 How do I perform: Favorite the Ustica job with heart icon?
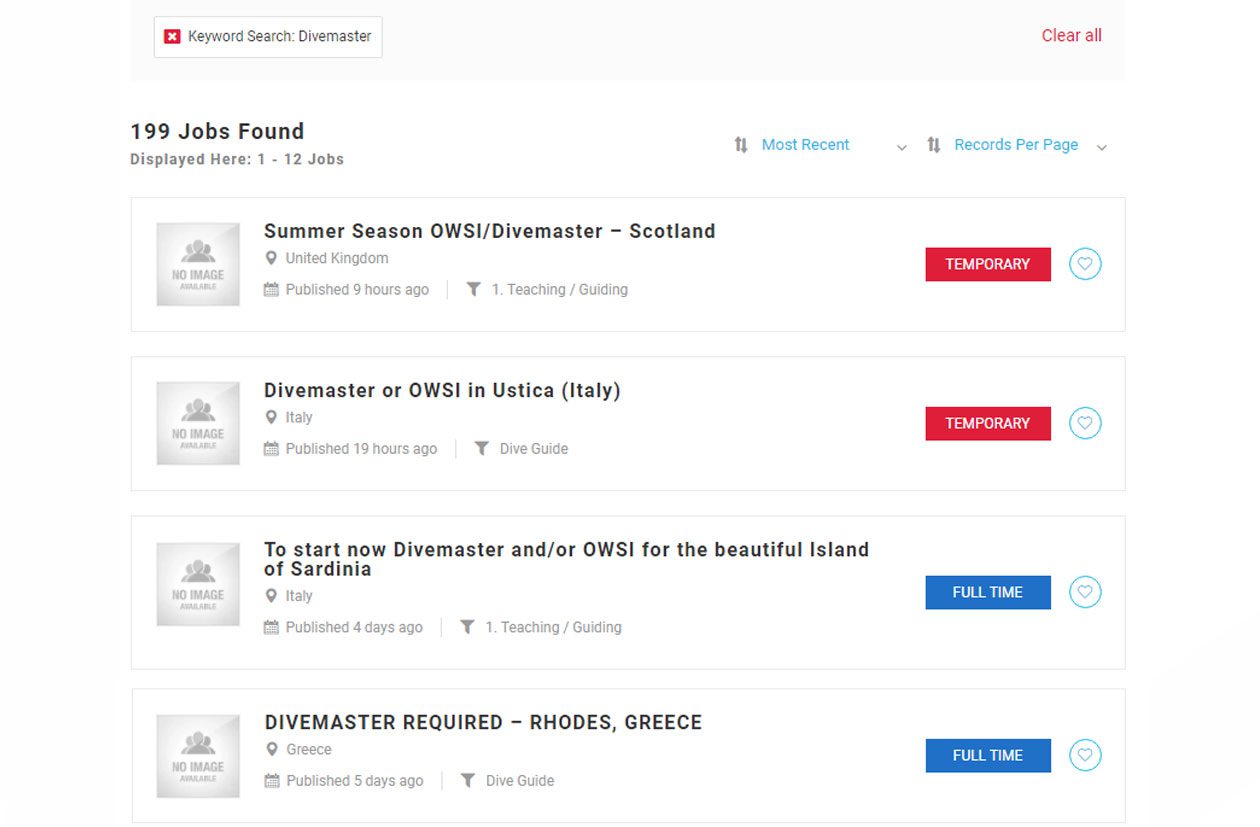pyautogui.click(x=1085, y=423)
